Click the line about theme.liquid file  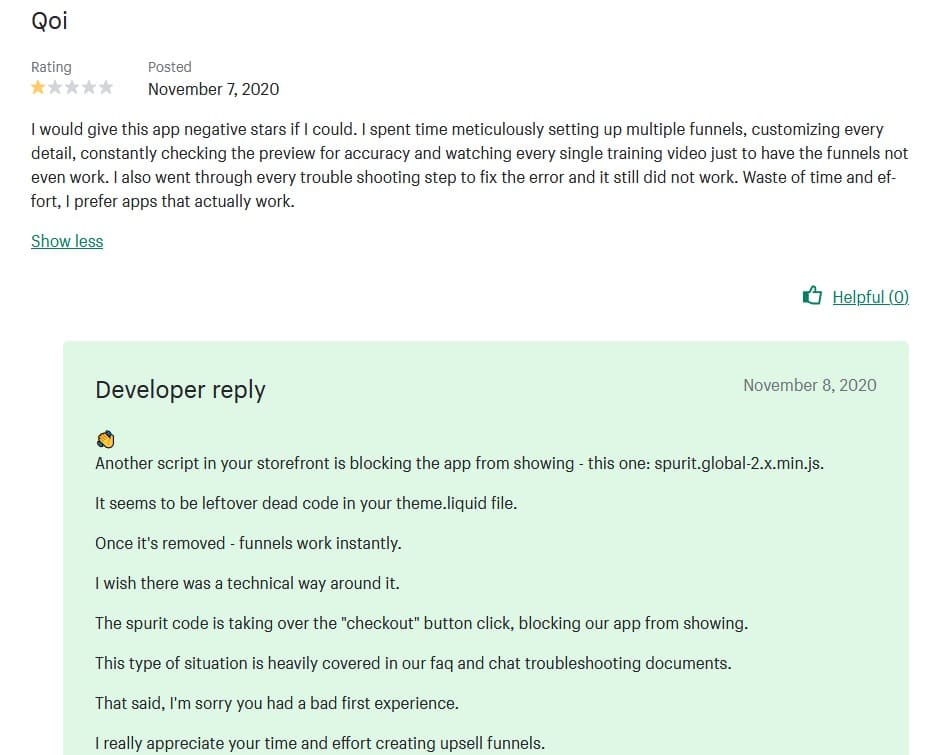306,504
